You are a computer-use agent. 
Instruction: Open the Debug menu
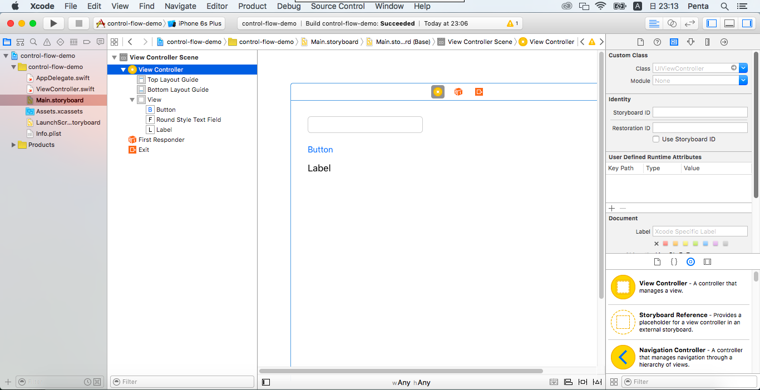point(289,6)
